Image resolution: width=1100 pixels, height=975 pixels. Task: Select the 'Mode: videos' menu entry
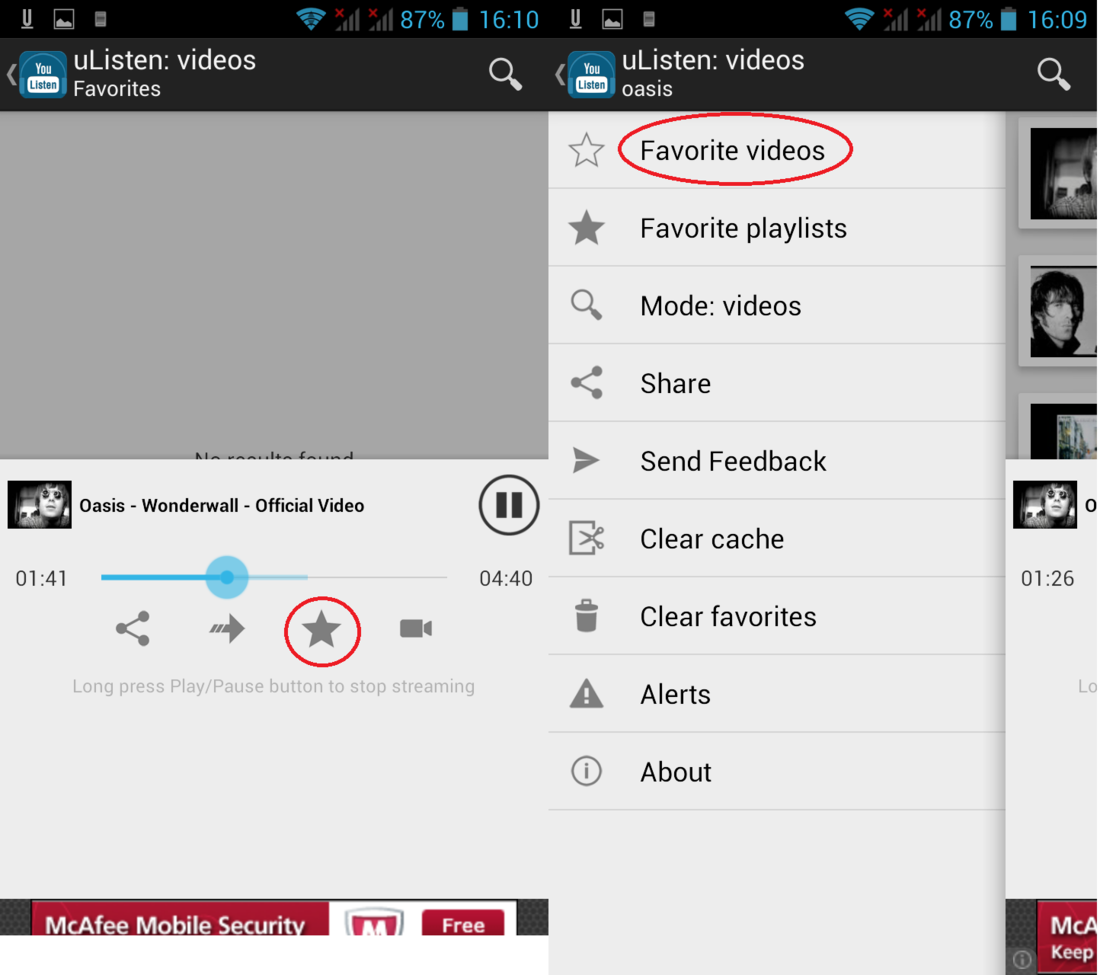777,306
